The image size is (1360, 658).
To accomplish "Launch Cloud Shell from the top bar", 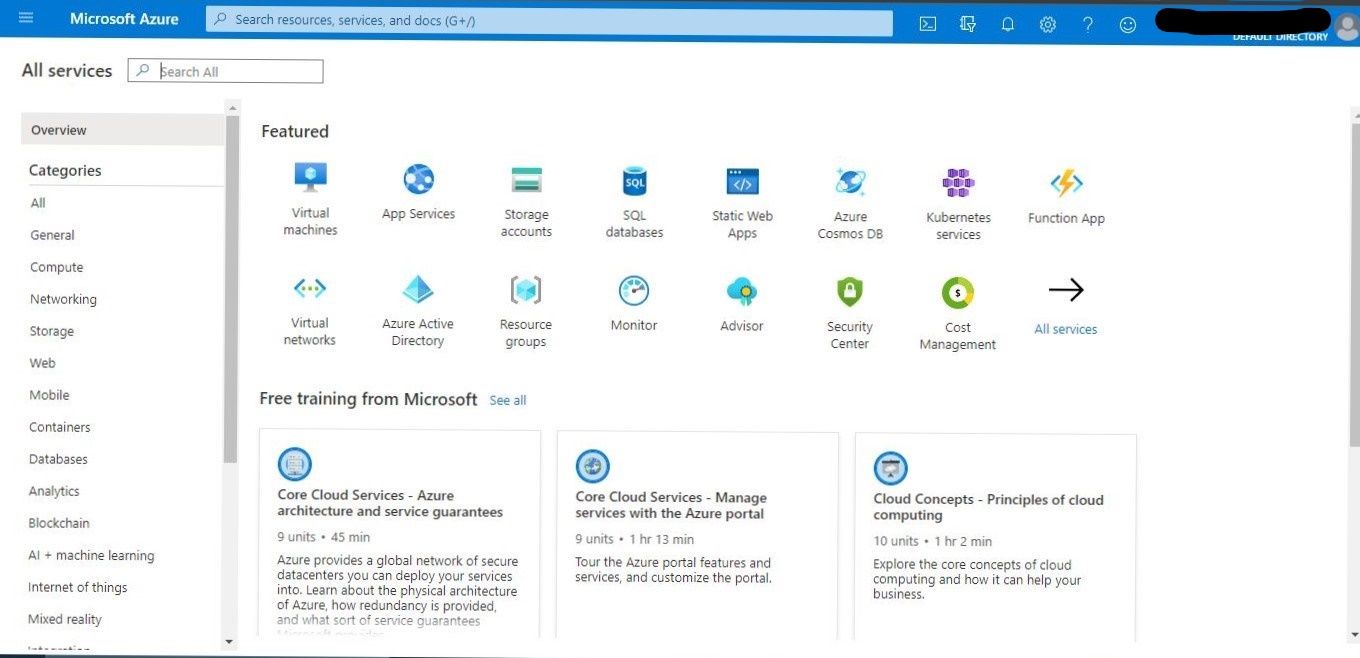I will pyautogui.click(x=927, y=23).
